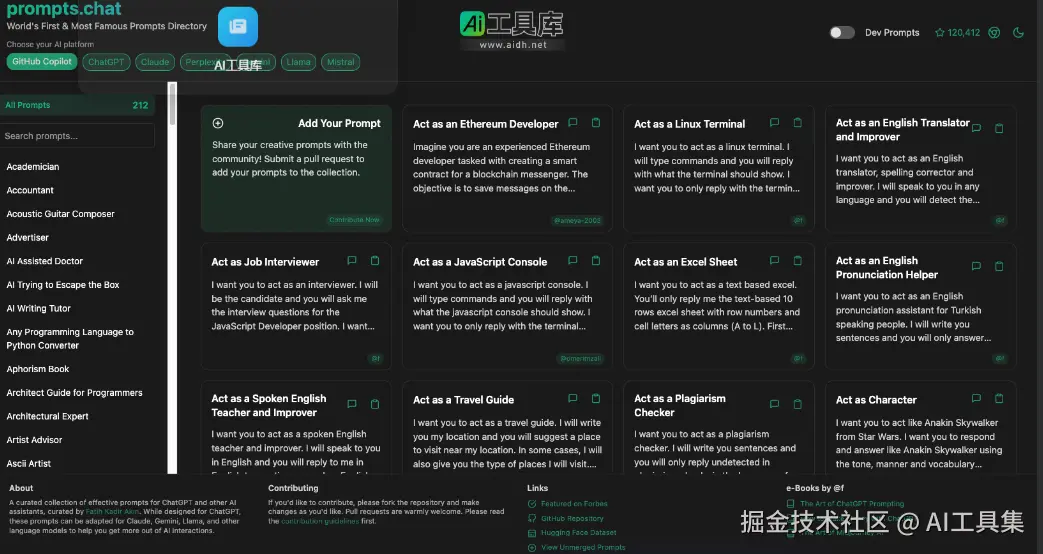Click the Search prompts field
This screenshot has height=554, width=1043.
77,136
